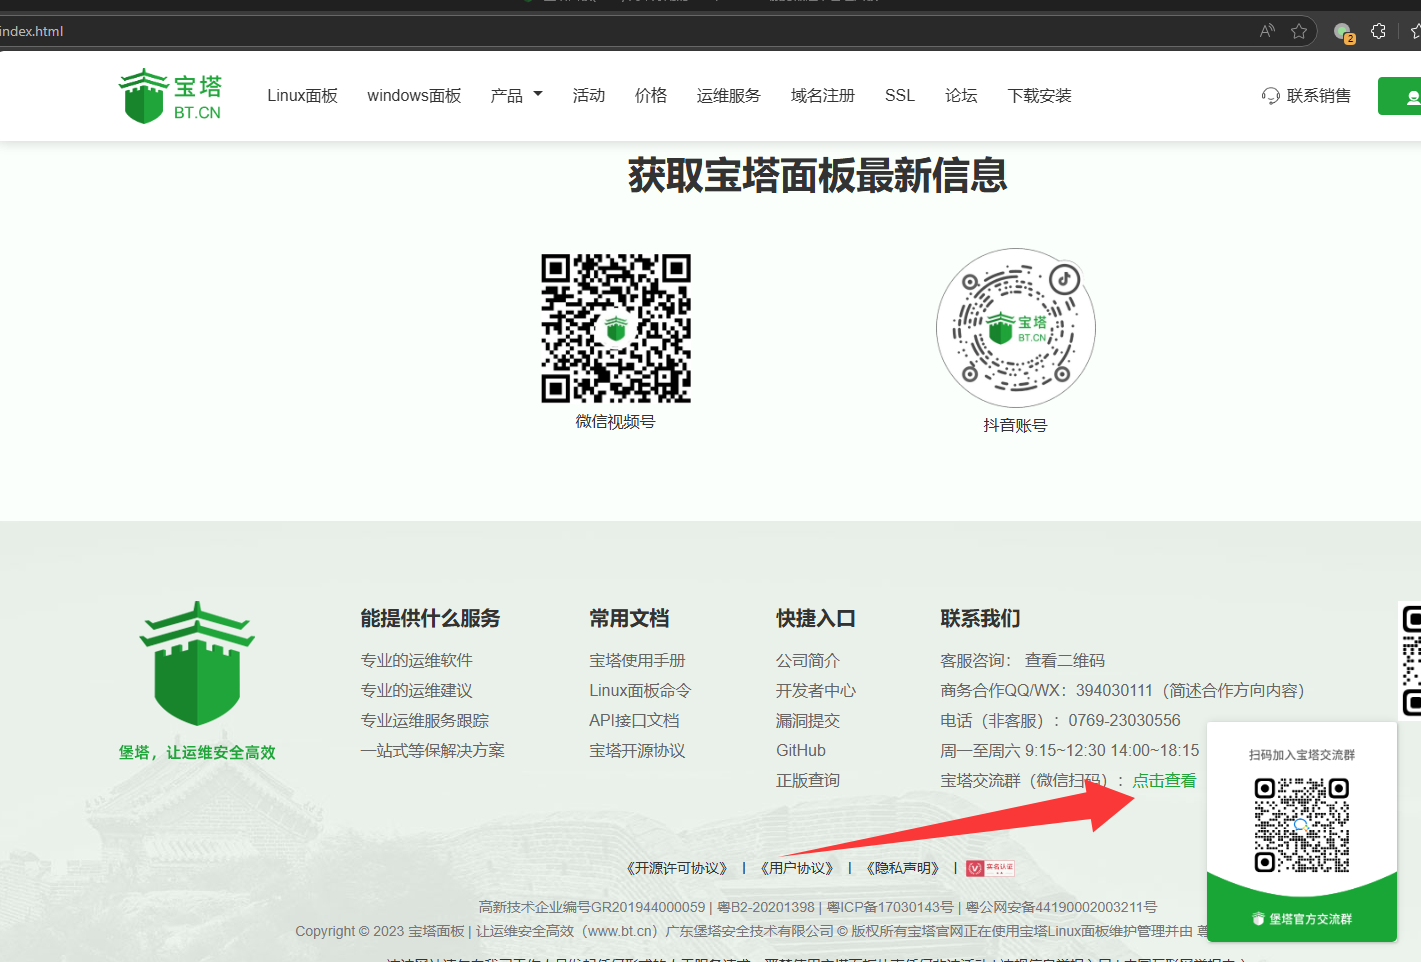
Task: Click 点击查看 for the WeChat group
Action: [x=1164, y=781]
